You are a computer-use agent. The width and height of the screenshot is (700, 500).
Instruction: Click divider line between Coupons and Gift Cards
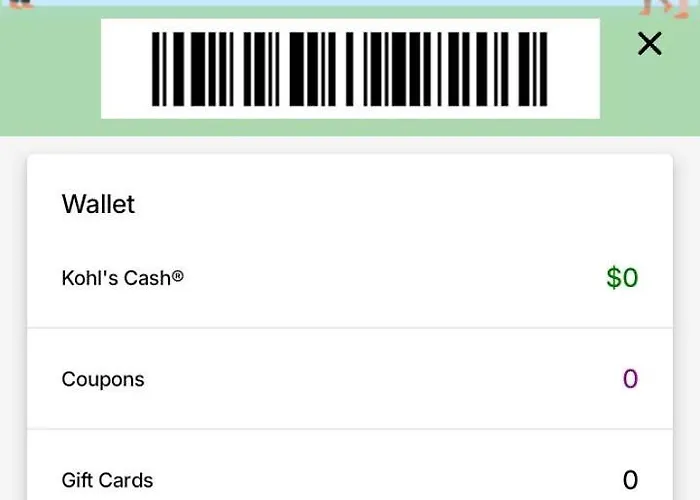[350, 429]
